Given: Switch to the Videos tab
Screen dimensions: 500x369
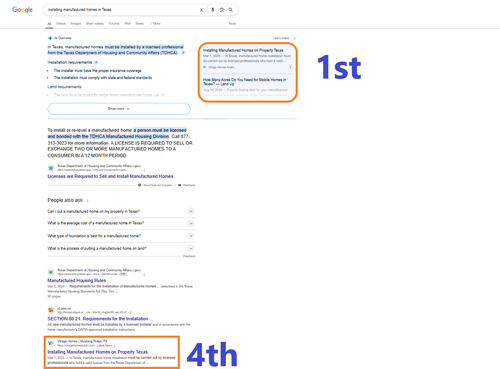Looking at the screenshot, I should coord(61,24).
